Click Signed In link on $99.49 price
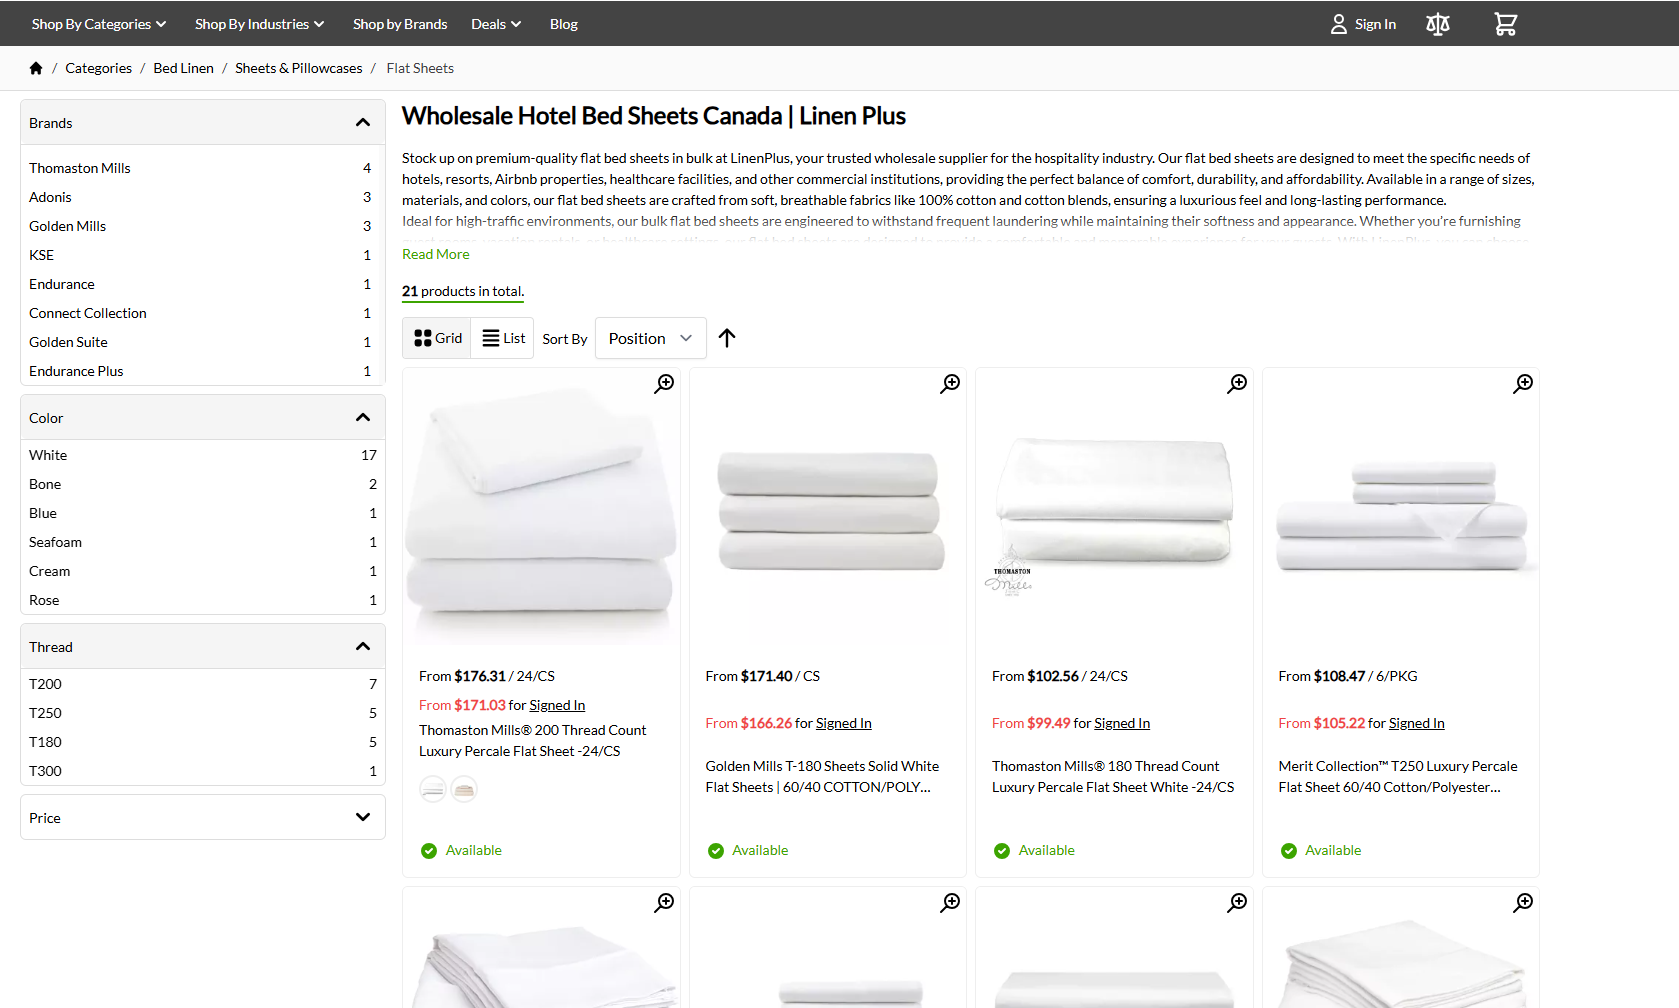 [x=1122, y=723]
